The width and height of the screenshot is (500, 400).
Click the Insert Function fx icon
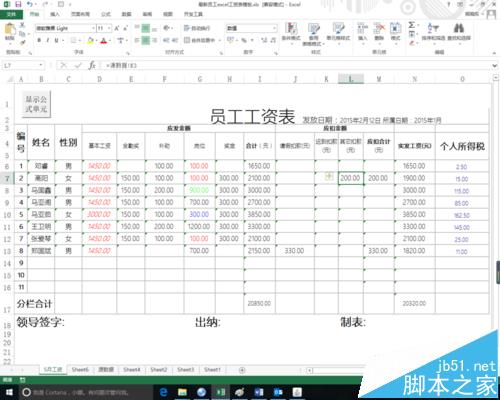click(x=92, y=65)
